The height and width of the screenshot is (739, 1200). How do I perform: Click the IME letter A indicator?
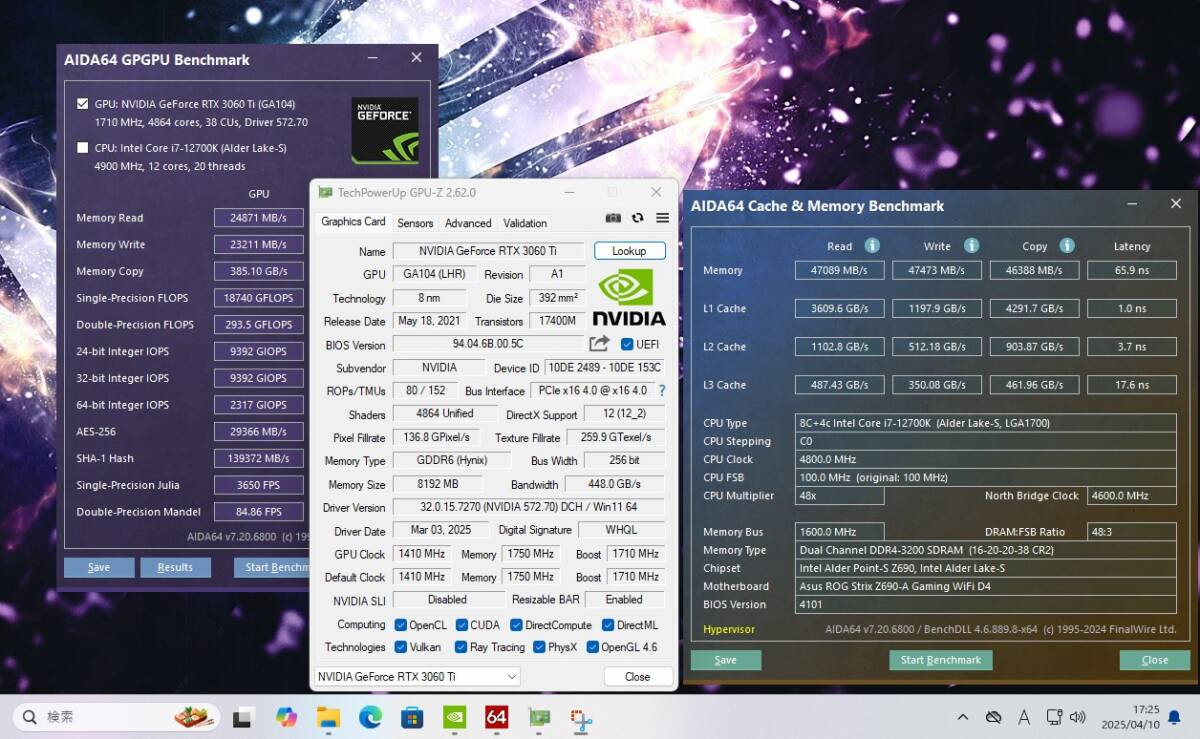(1024, 717)
